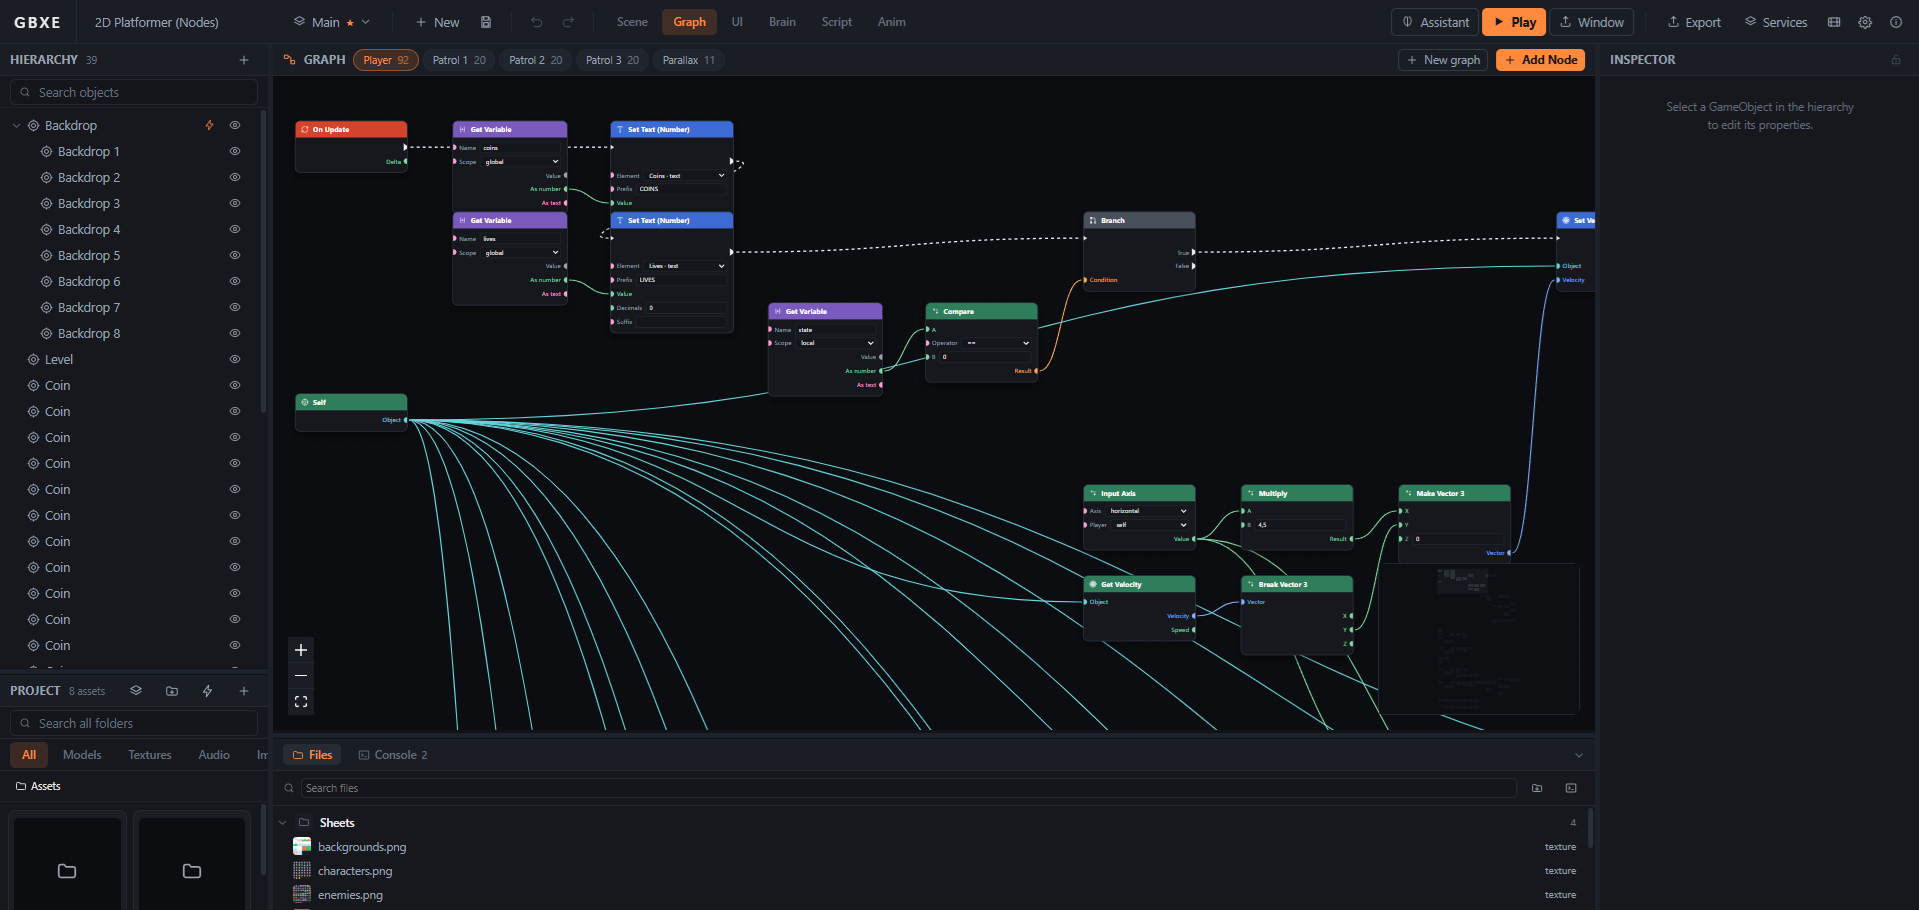The height and width of the screenshot is (910, 1919).
Task: Redo the last action
Action: click(568, 22)
